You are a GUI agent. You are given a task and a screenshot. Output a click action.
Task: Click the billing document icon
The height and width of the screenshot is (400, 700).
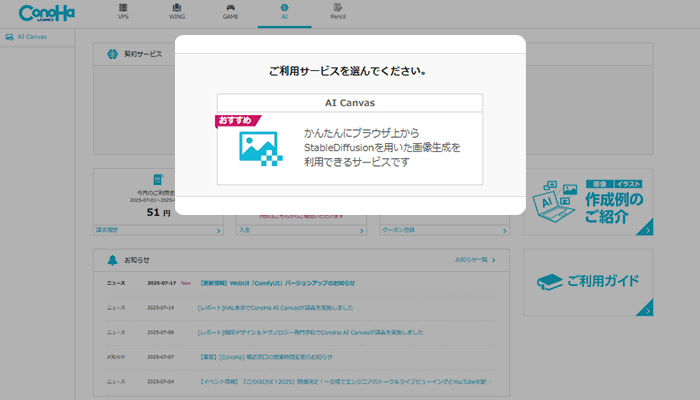(158, 179)
